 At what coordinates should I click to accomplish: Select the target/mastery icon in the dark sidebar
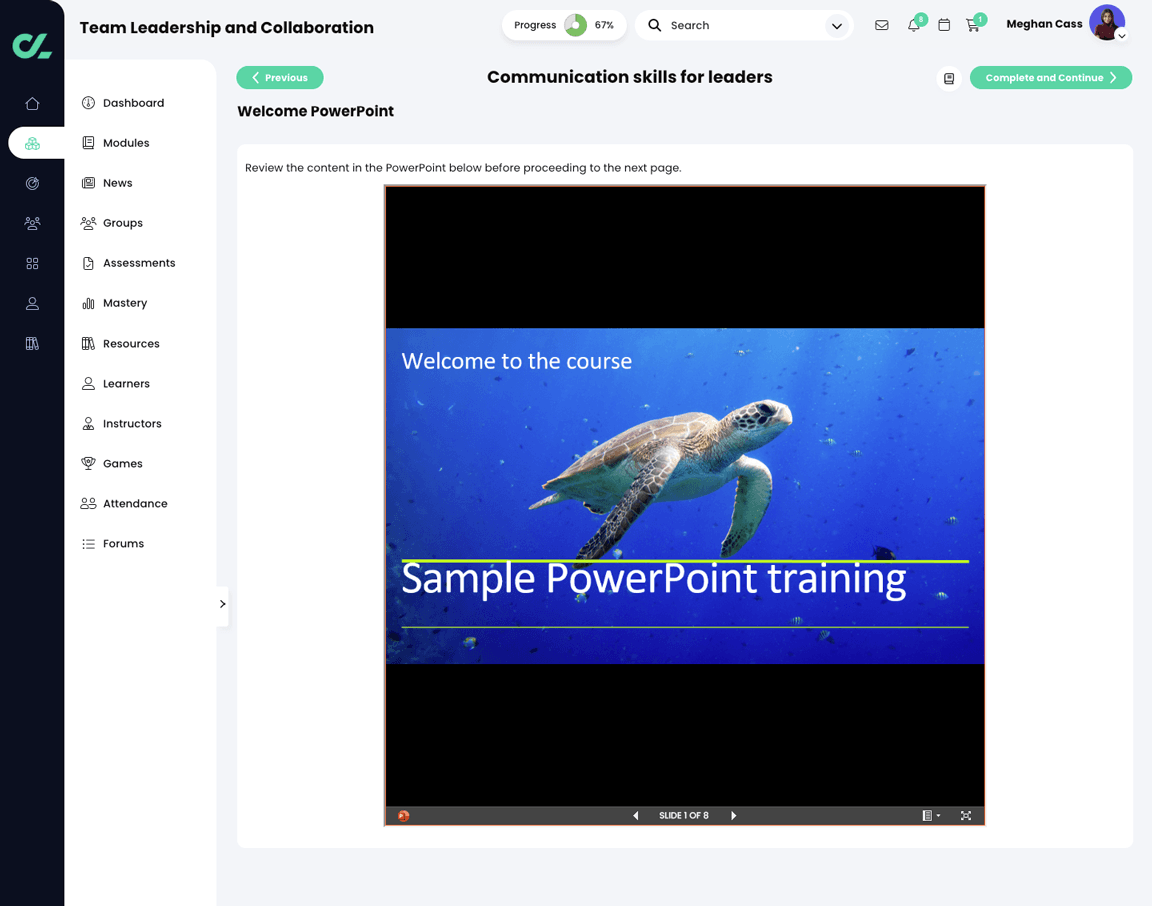coord(32,183)
